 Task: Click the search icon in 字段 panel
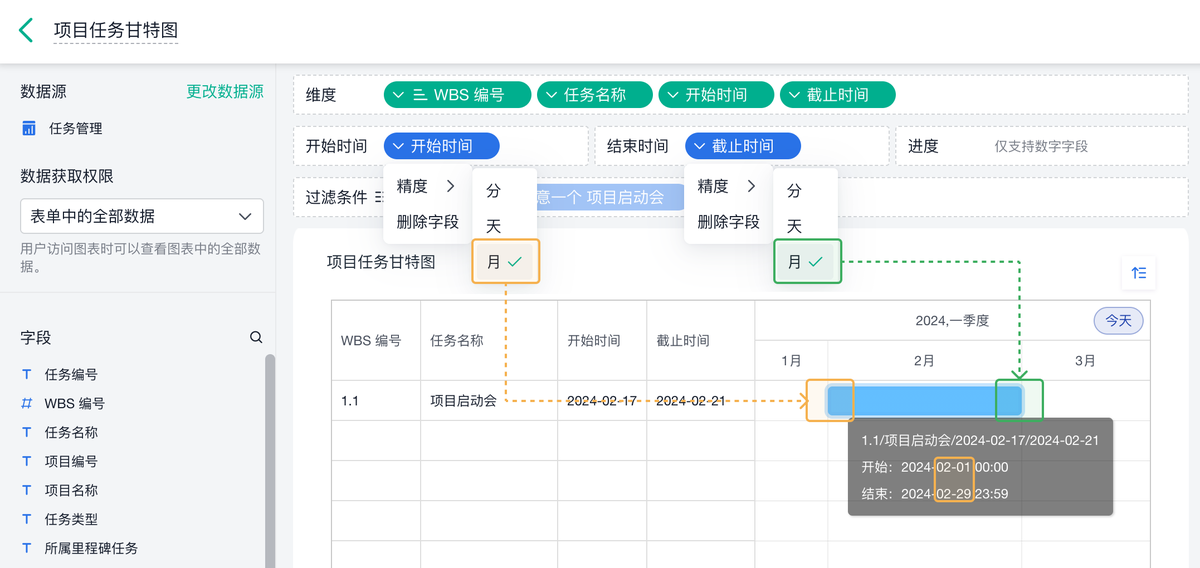point(256,338)
